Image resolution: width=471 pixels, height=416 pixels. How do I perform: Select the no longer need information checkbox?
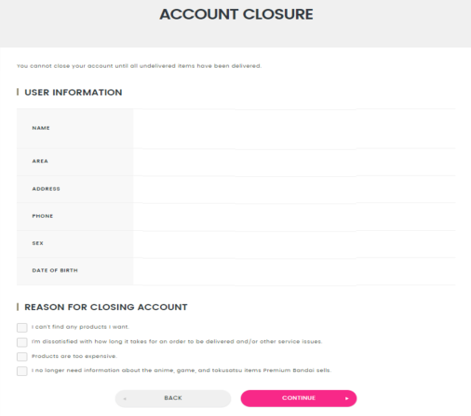coord(22,371)
